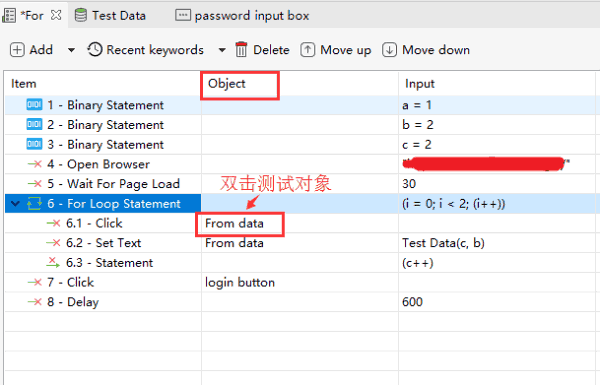Click the 6.2 Set Text step icon
Screen dimensions: 600x385
[x=53, y=243]
